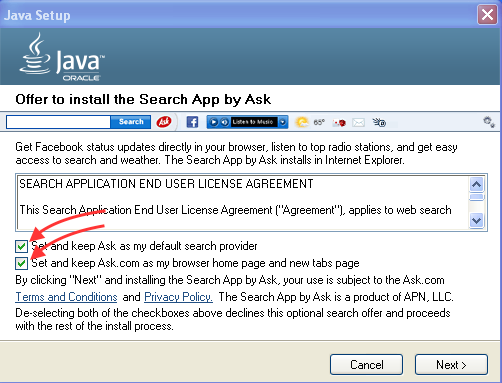Close the Java Setup window

point(487,15)
